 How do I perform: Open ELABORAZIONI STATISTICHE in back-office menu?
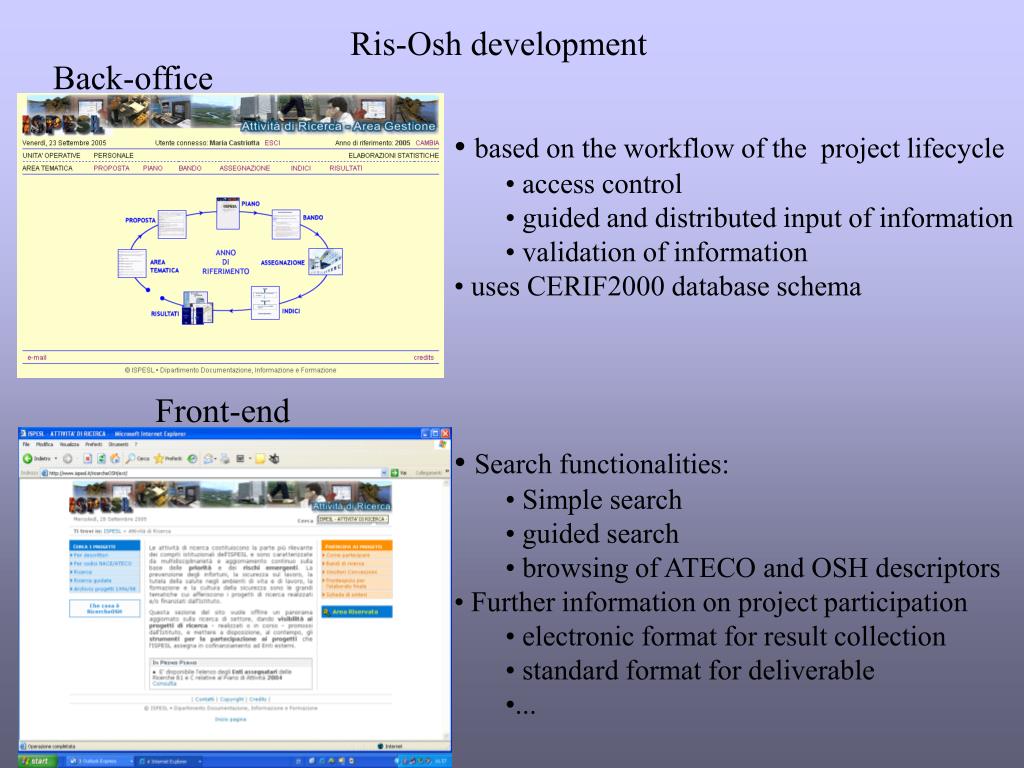coord(393,155)
